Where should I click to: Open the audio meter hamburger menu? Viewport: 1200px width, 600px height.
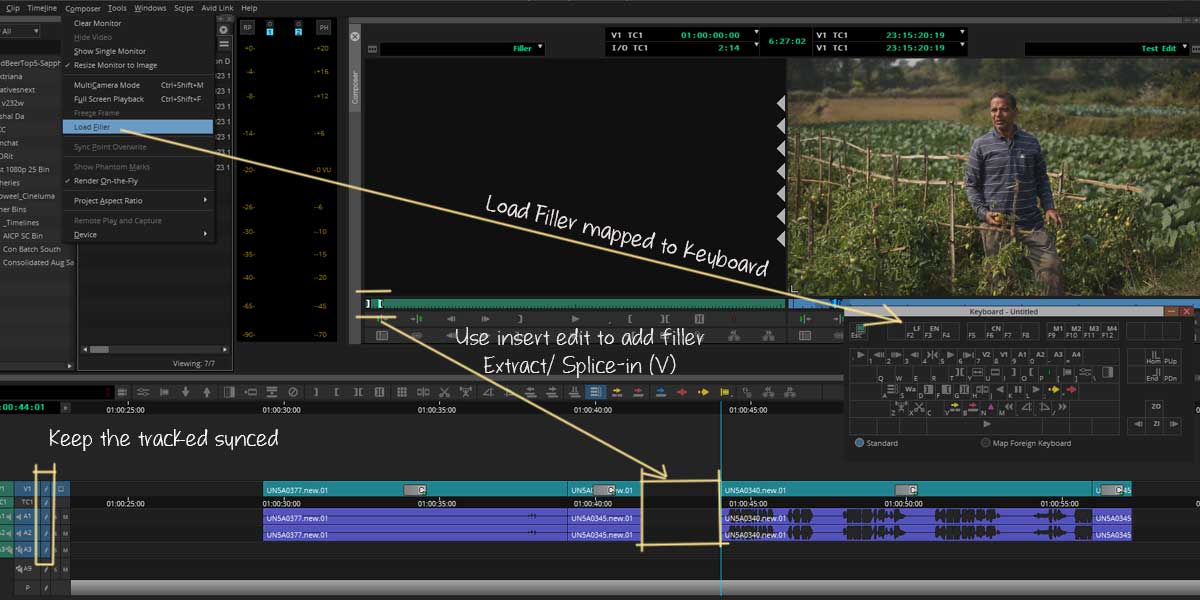tap(223, 45)
